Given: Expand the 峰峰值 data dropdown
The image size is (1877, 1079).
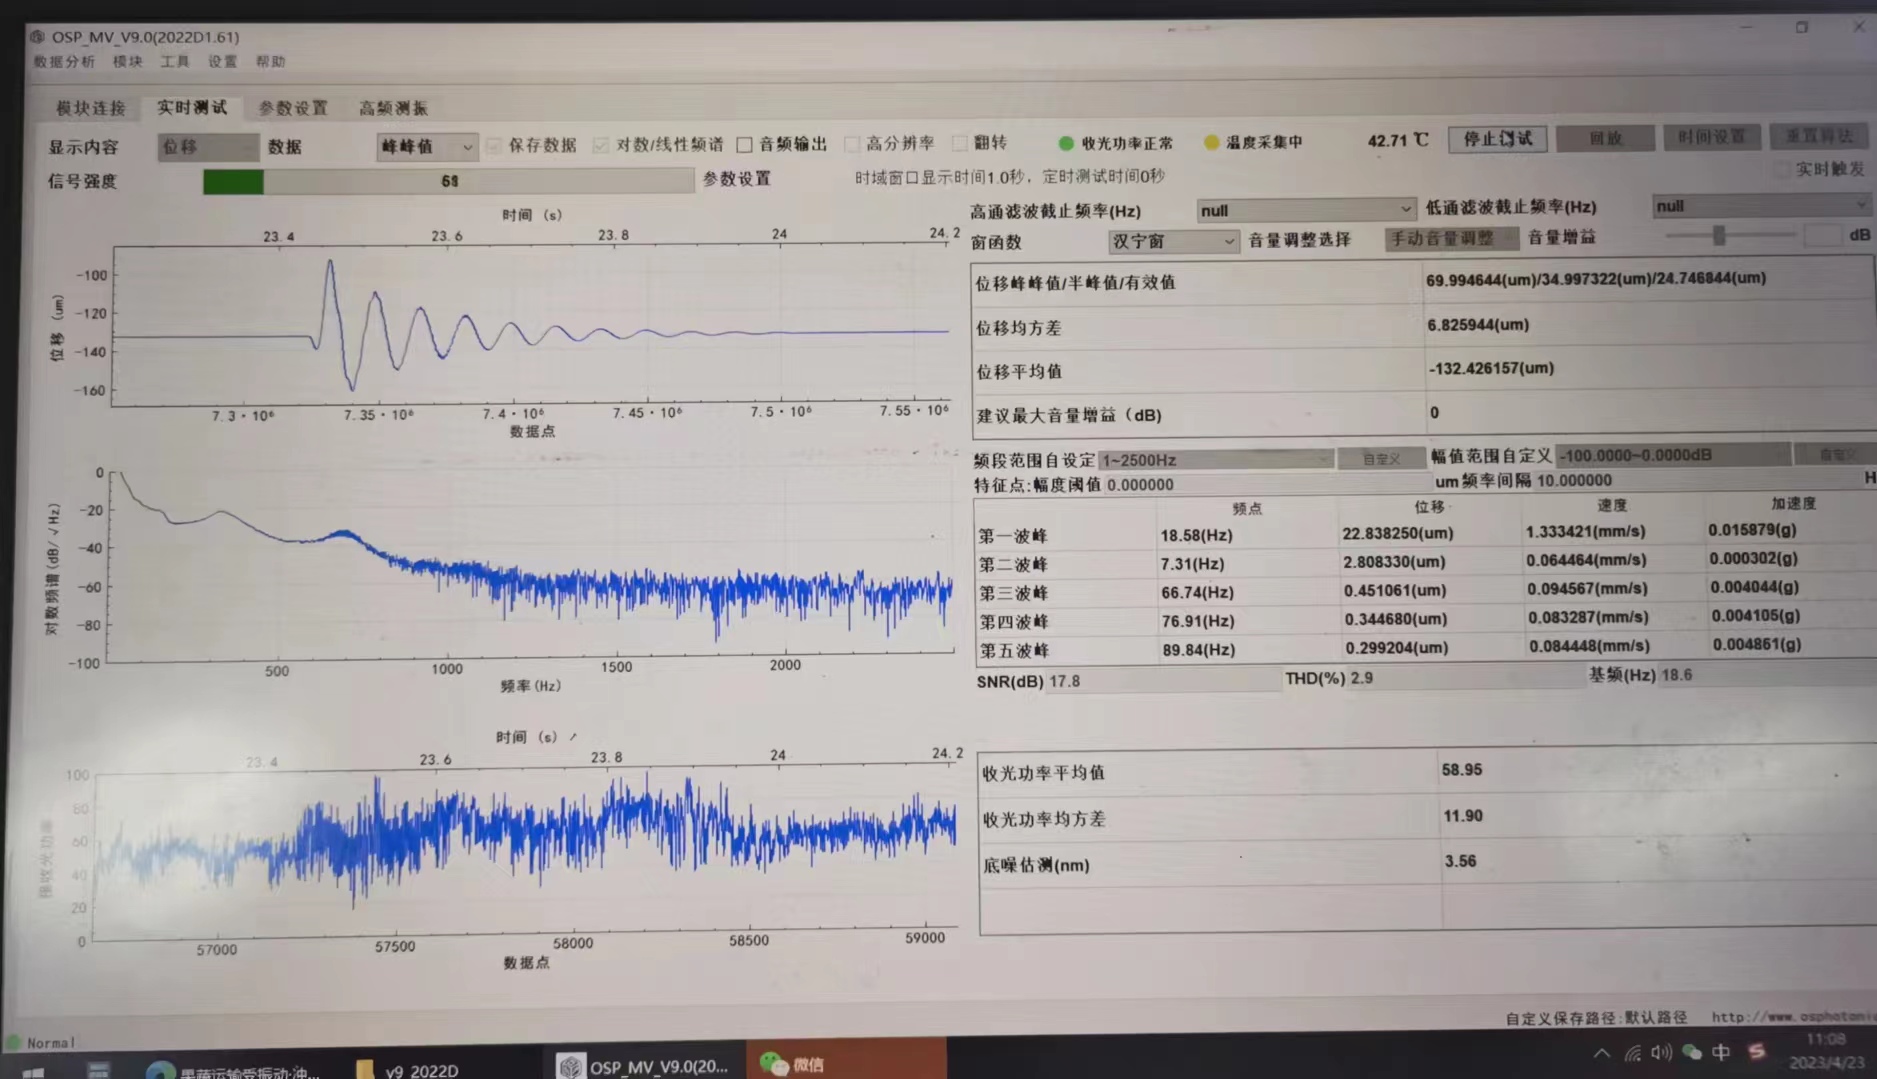Looking at the screenshot, I should [426, 146].
